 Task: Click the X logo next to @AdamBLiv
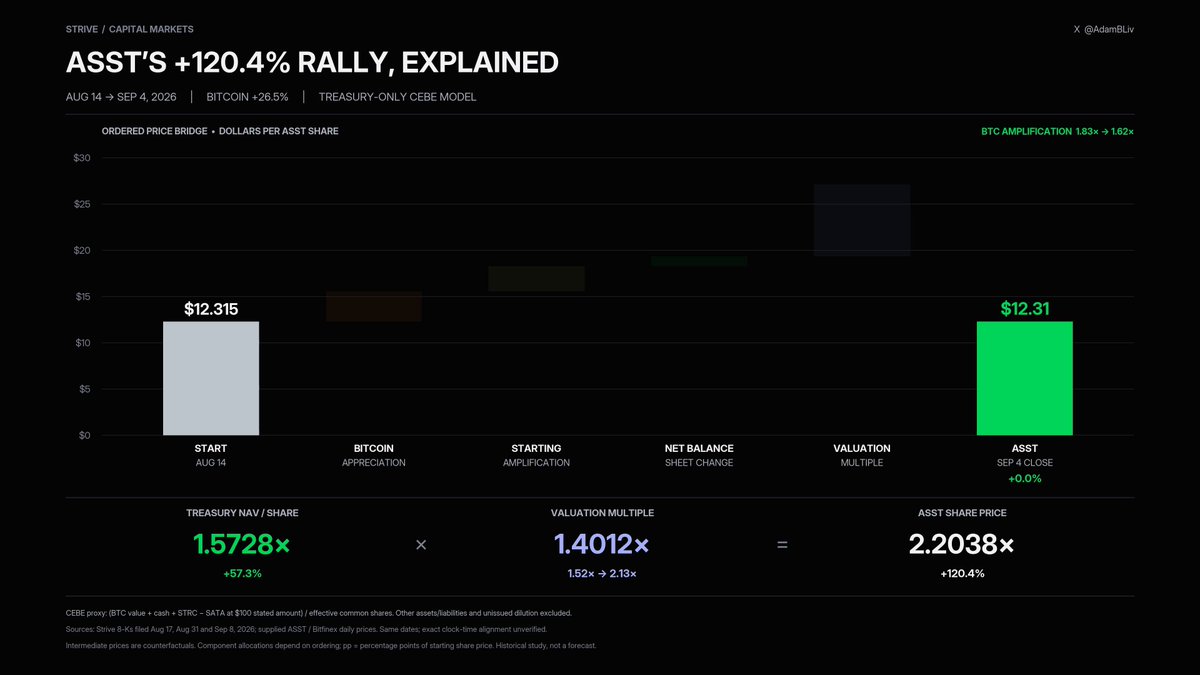(1076, 30)
